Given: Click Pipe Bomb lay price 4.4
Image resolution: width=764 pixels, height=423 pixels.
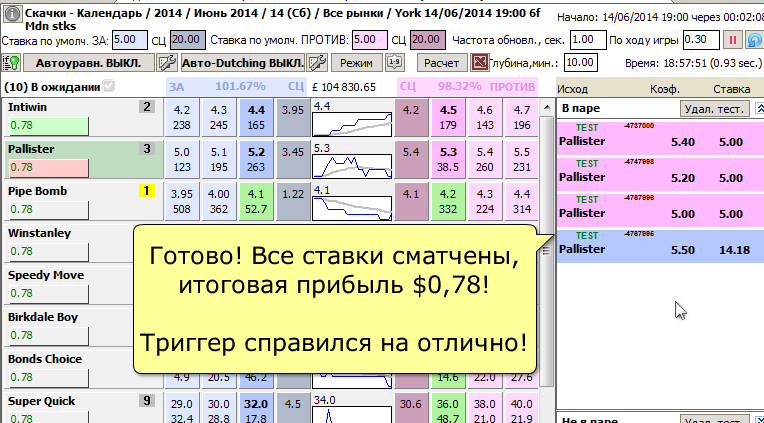Looking at the screenshot, I should coord(522,201).
